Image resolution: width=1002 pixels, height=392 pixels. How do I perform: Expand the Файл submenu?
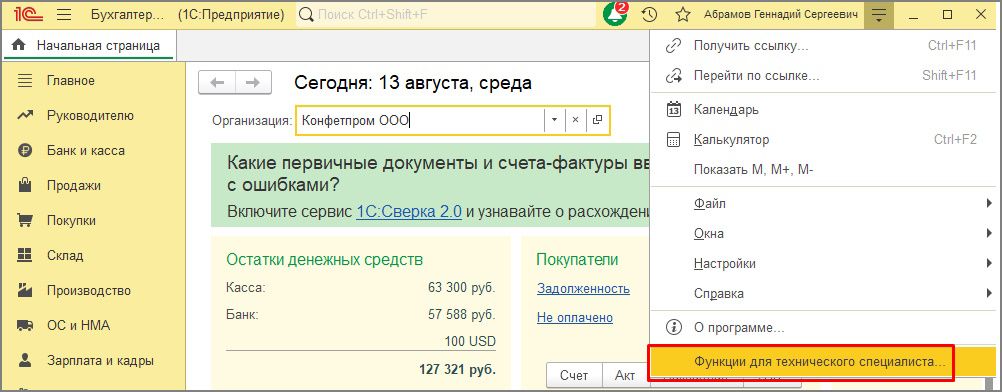point(989,203)
